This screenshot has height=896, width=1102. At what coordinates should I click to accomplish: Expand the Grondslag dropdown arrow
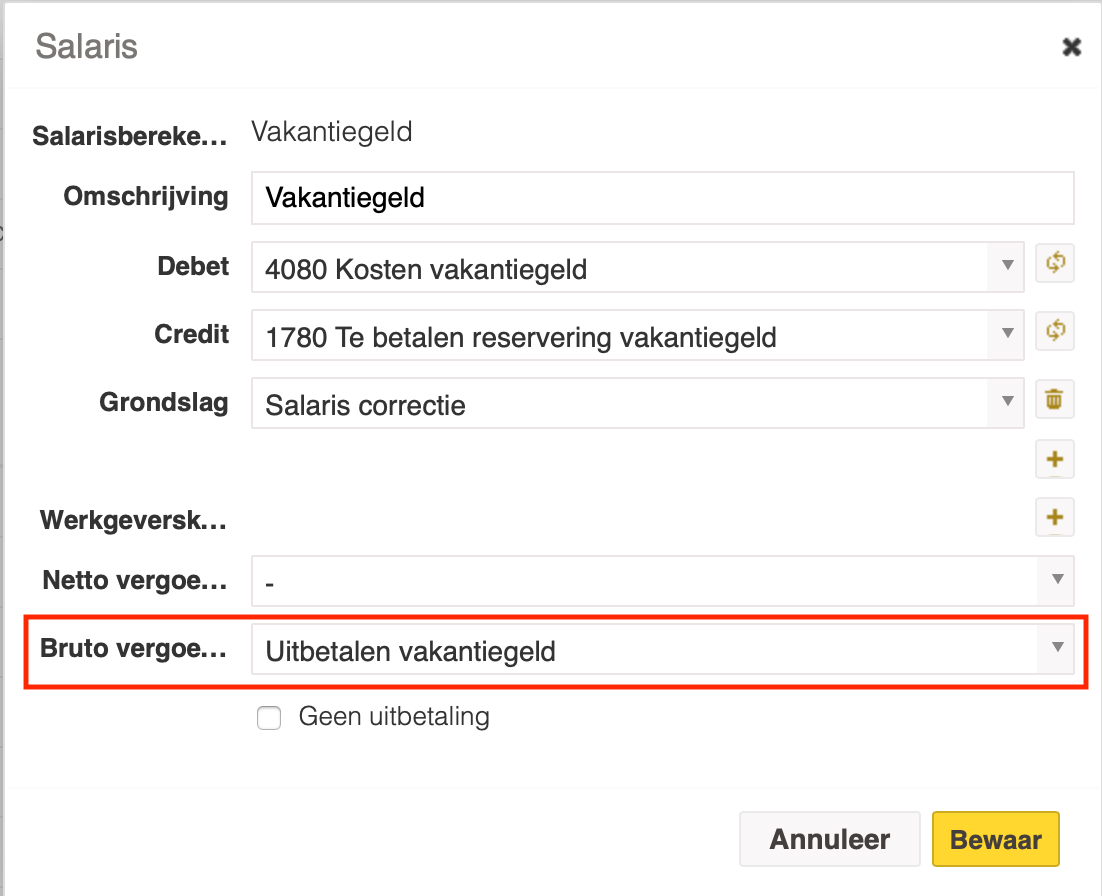pyautogui.click(x=1006, y=401)
